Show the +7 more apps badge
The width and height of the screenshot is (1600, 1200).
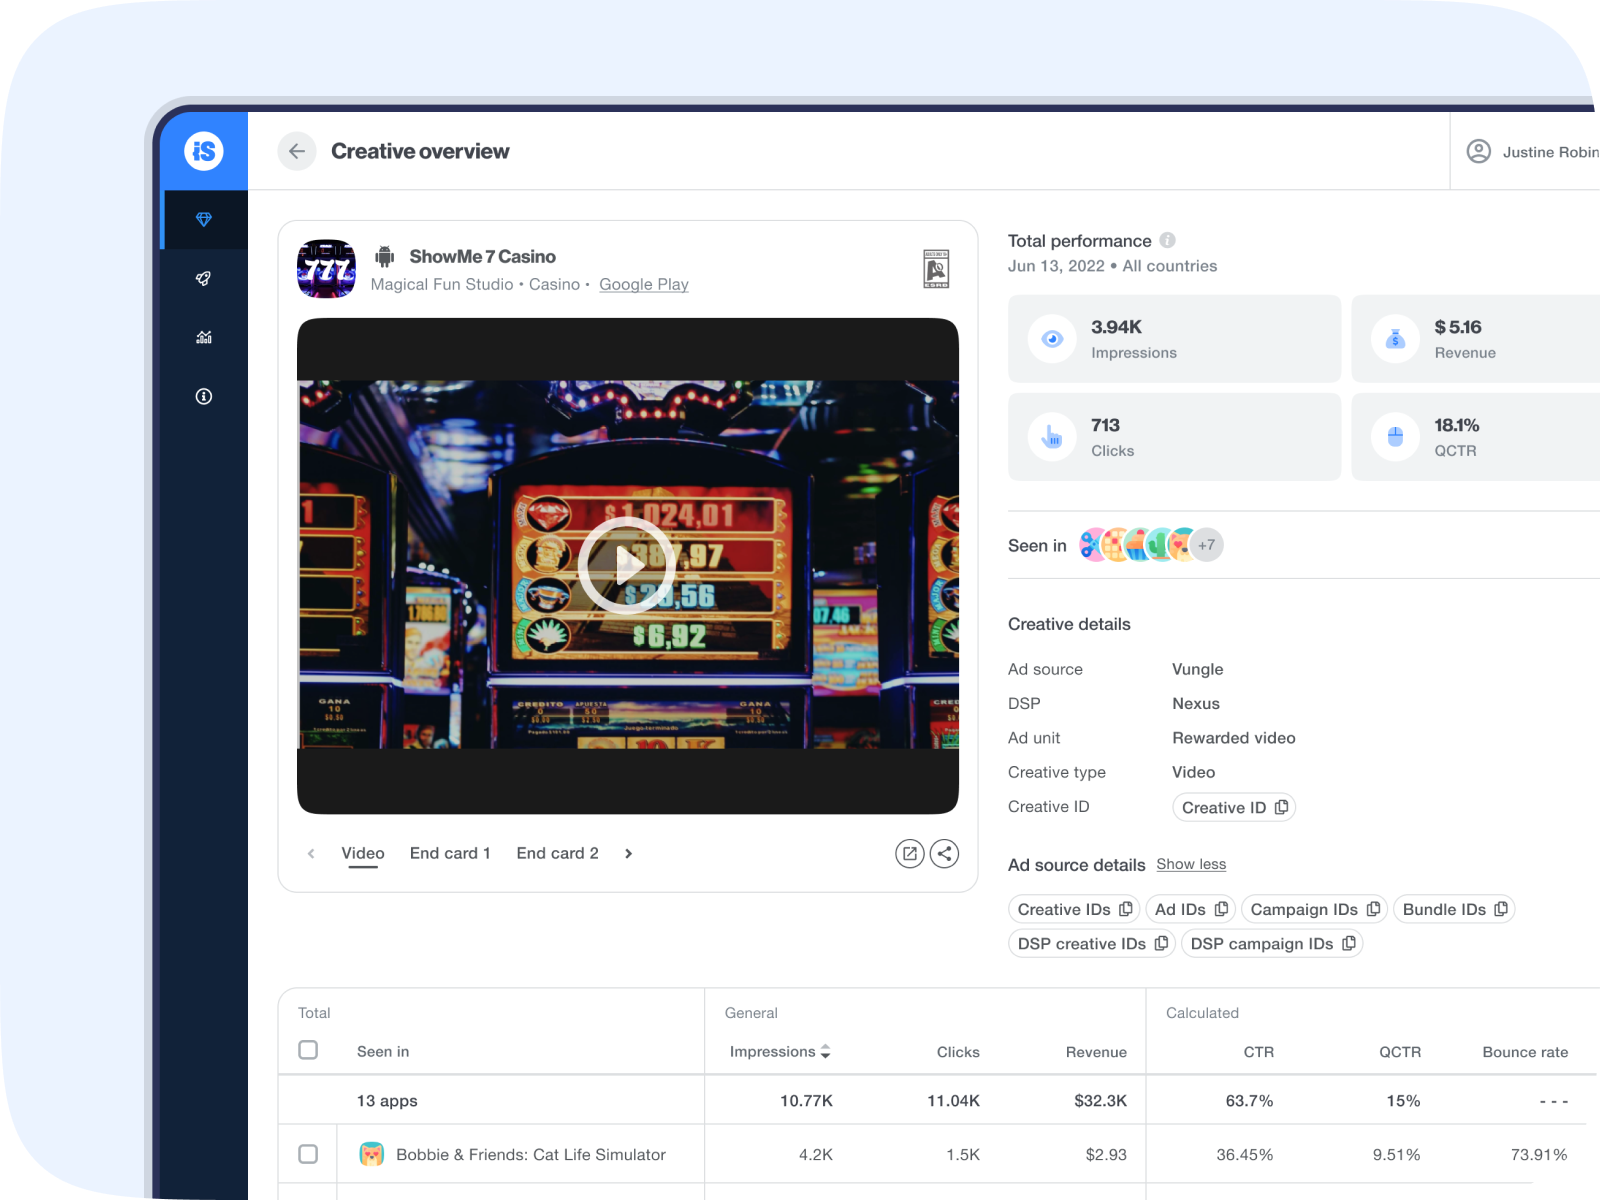pyautogui.click(x=1207, y=545)
